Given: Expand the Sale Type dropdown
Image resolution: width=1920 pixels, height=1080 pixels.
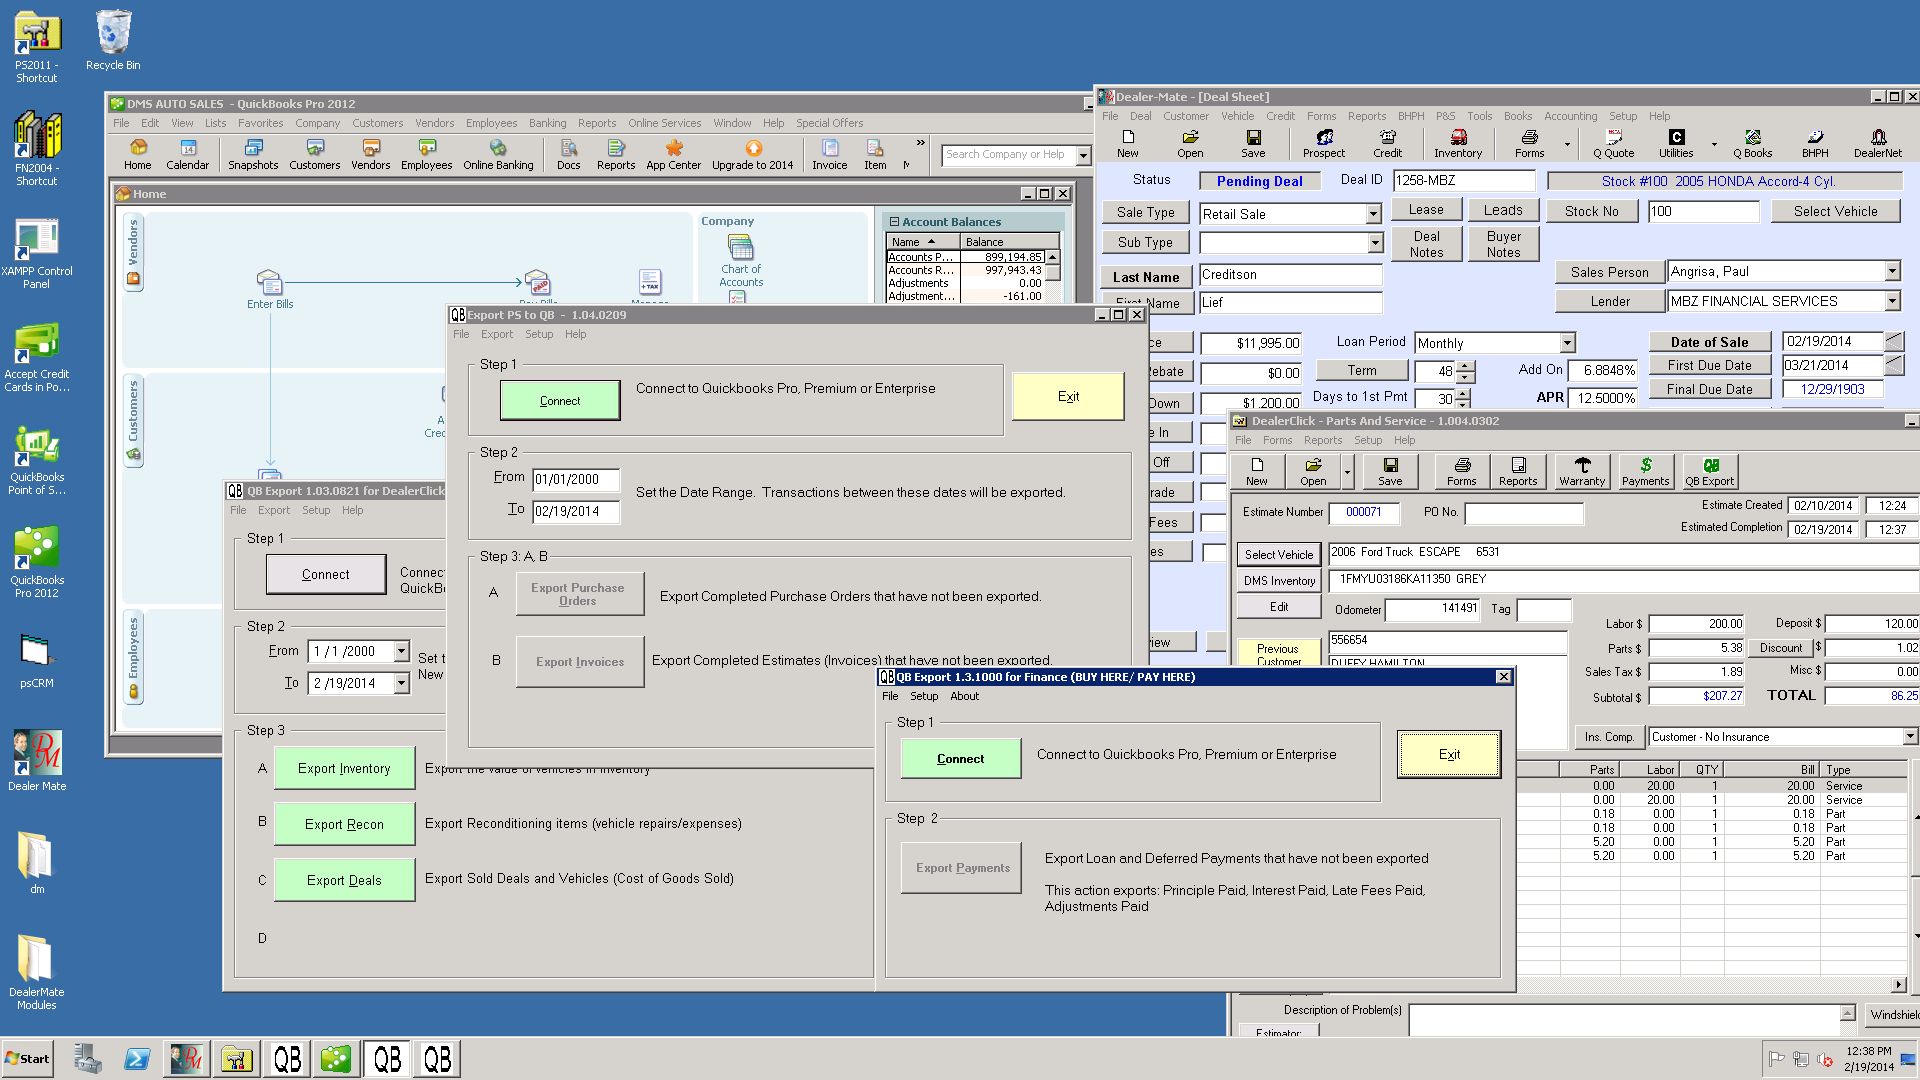Looking at the screenshot, I should coord(1373,214).
